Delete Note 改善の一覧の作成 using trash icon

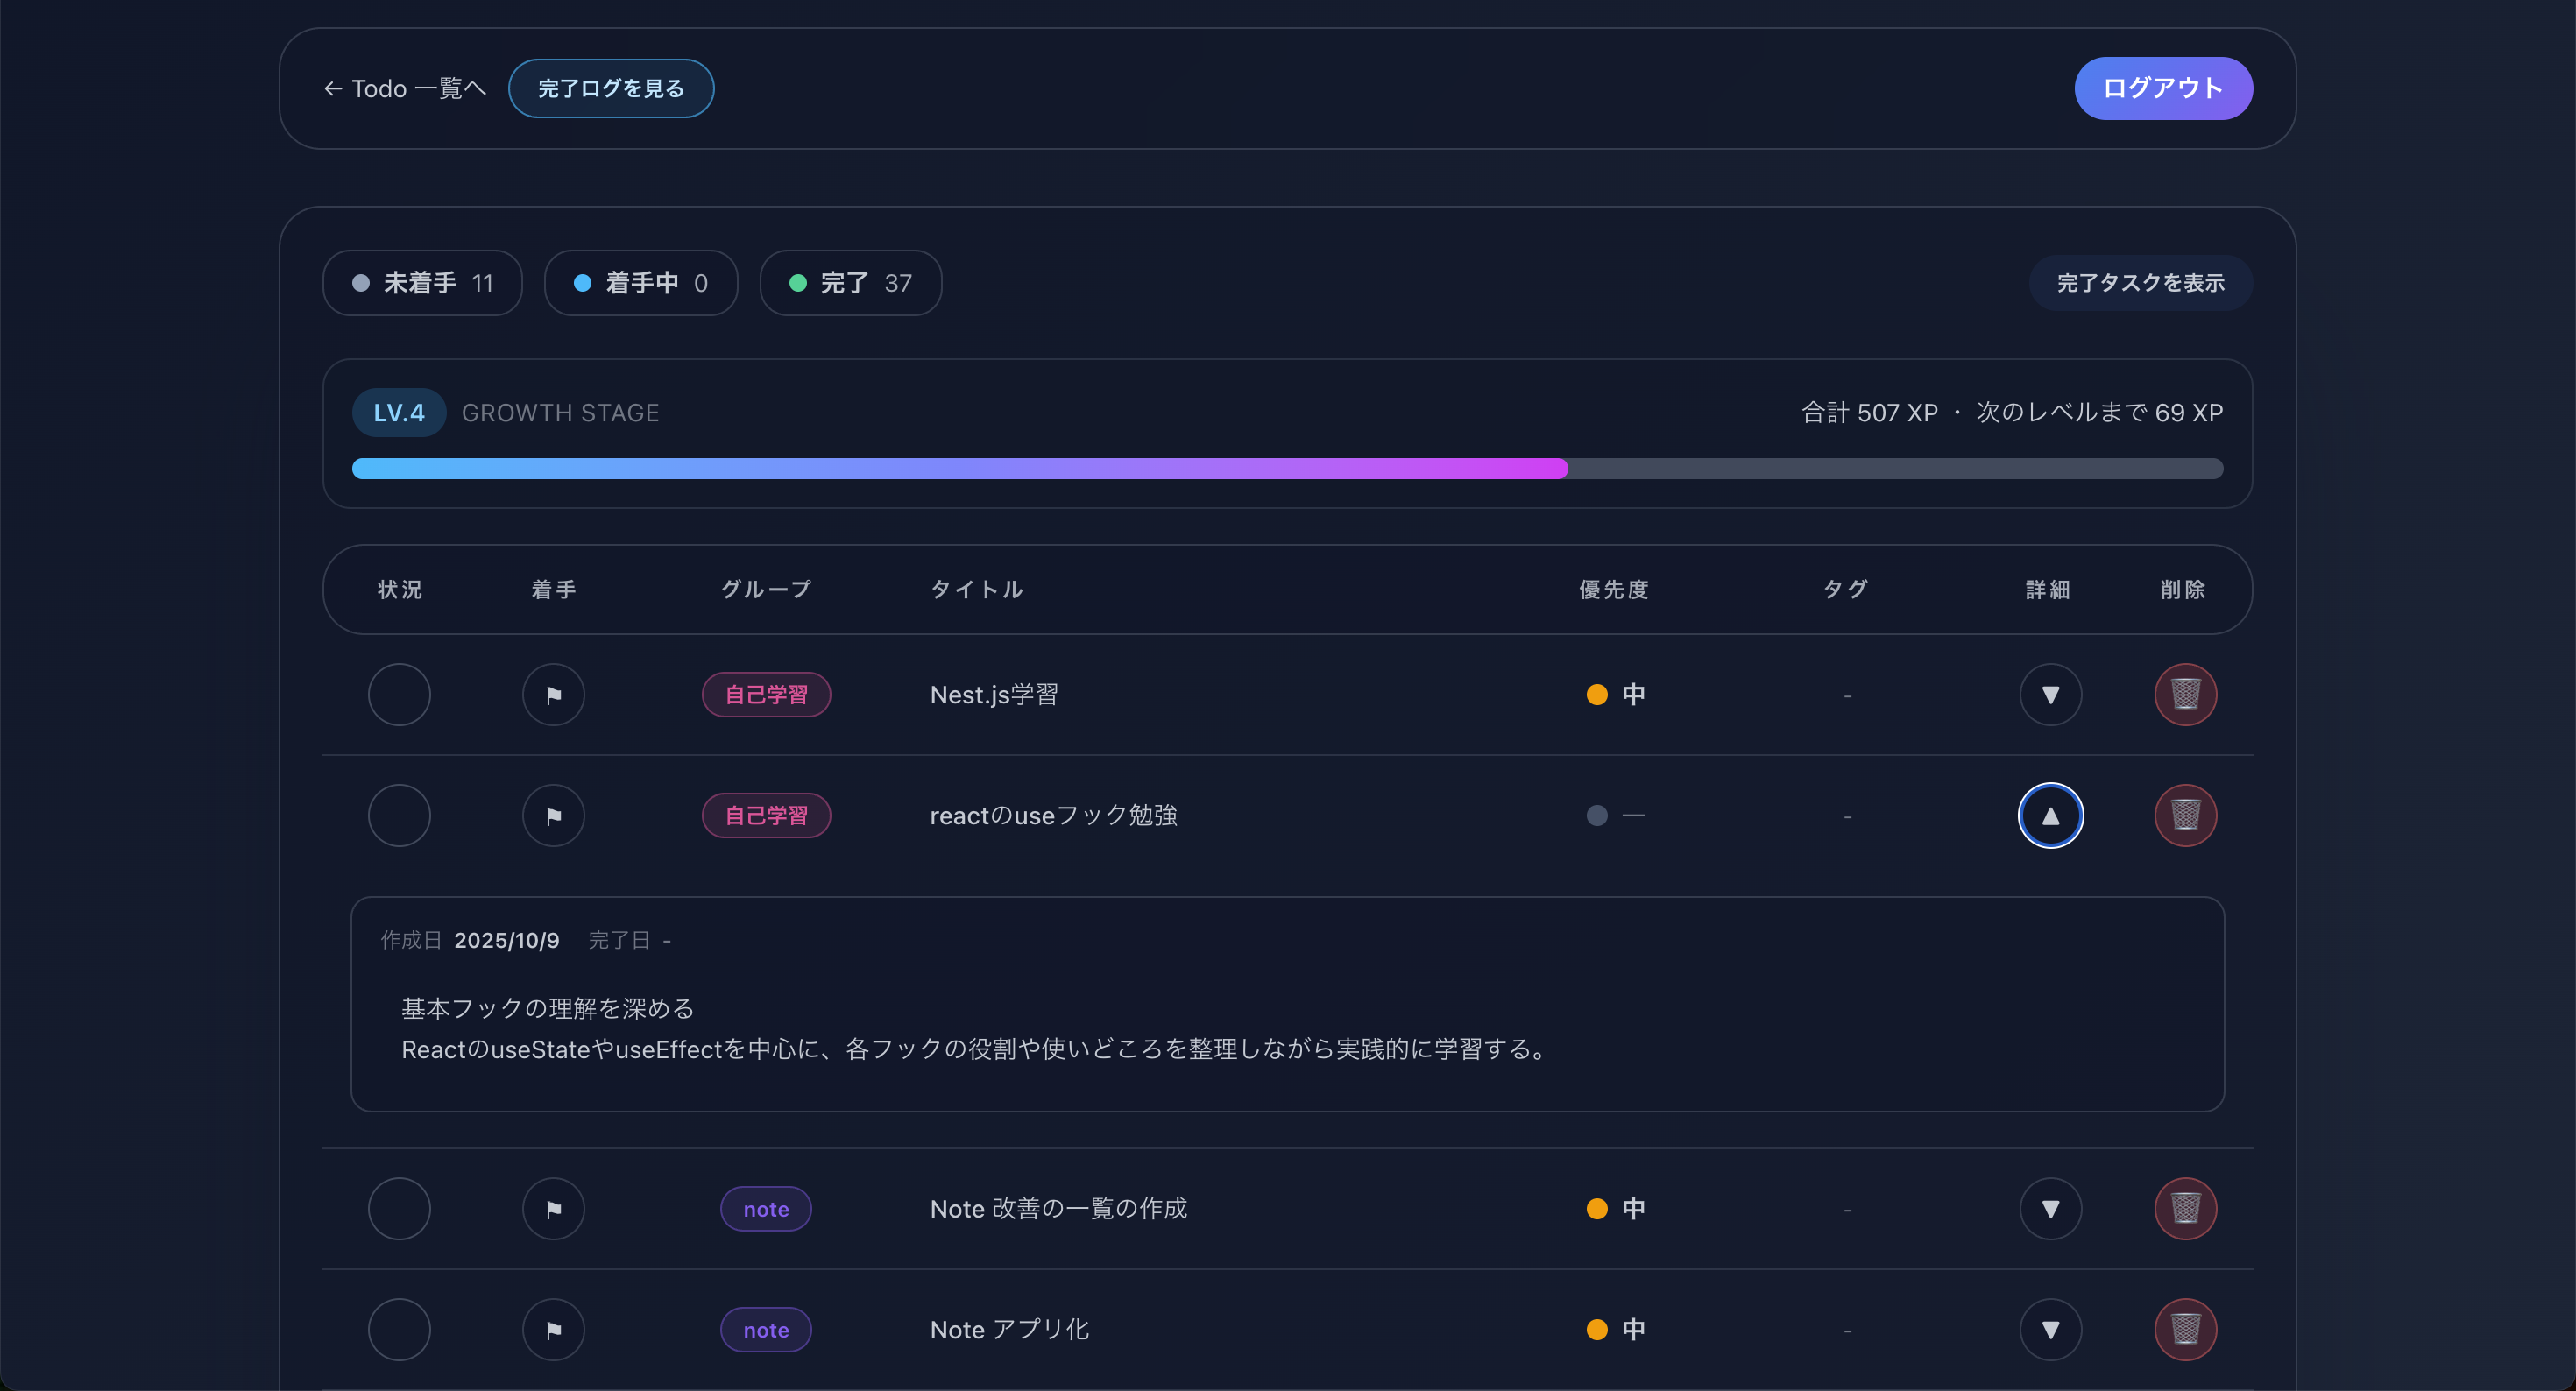(x=2185, y=1208)
